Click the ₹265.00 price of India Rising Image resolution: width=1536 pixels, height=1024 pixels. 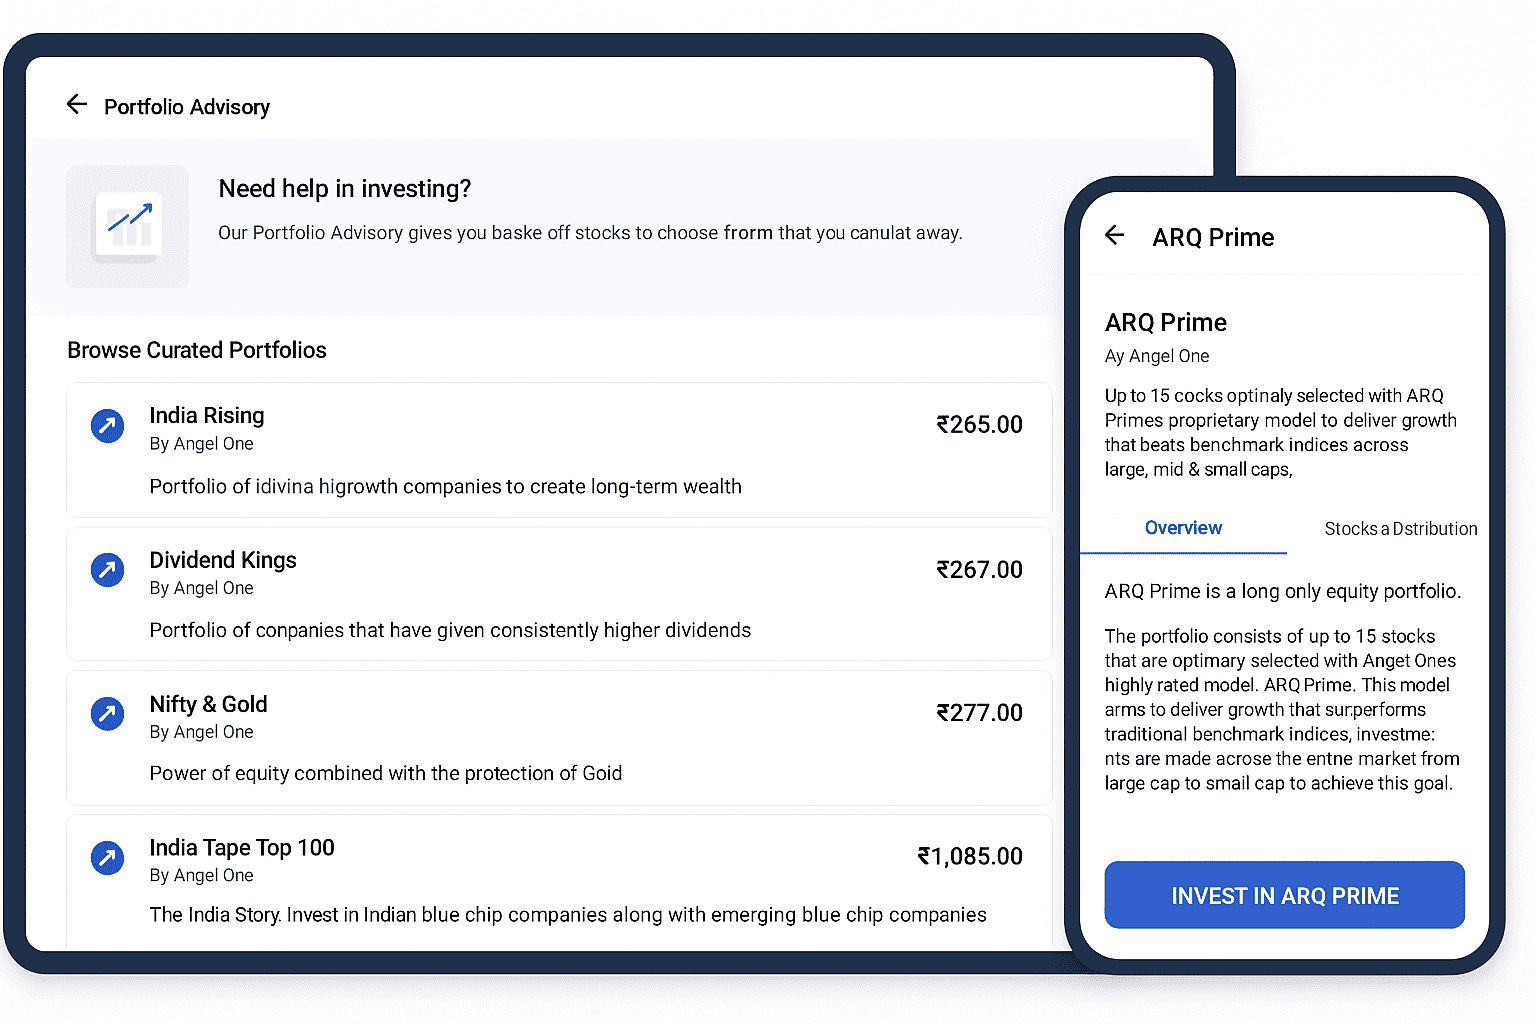[979, 424]
